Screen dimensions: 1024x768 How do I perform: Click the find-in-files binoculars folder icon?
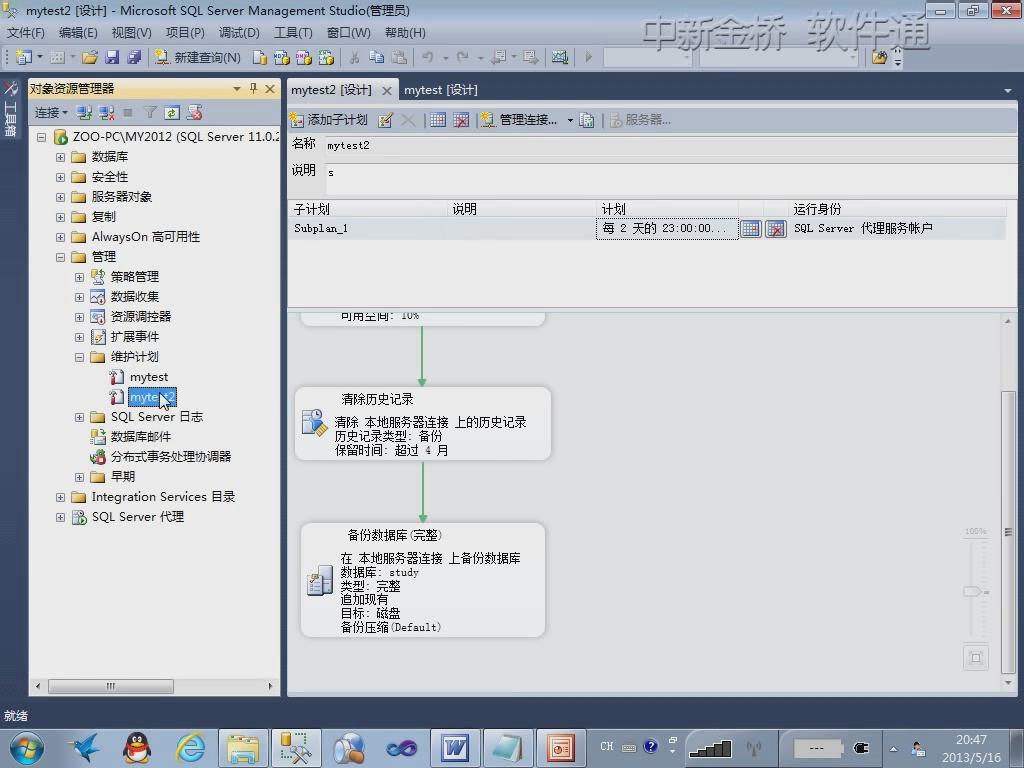pos(880,57)
